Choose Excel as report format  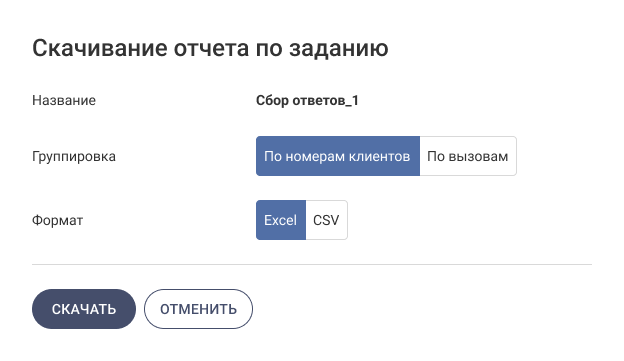[281, 220]
